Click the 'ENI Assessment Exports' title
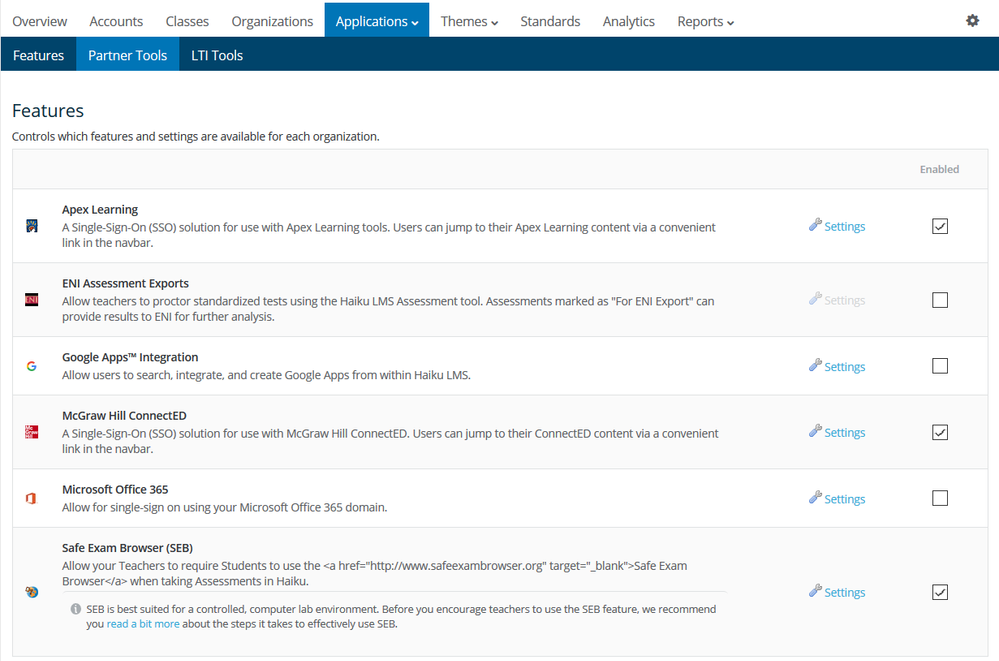Viewport: 999px width, 661px height. click(126, 284)
